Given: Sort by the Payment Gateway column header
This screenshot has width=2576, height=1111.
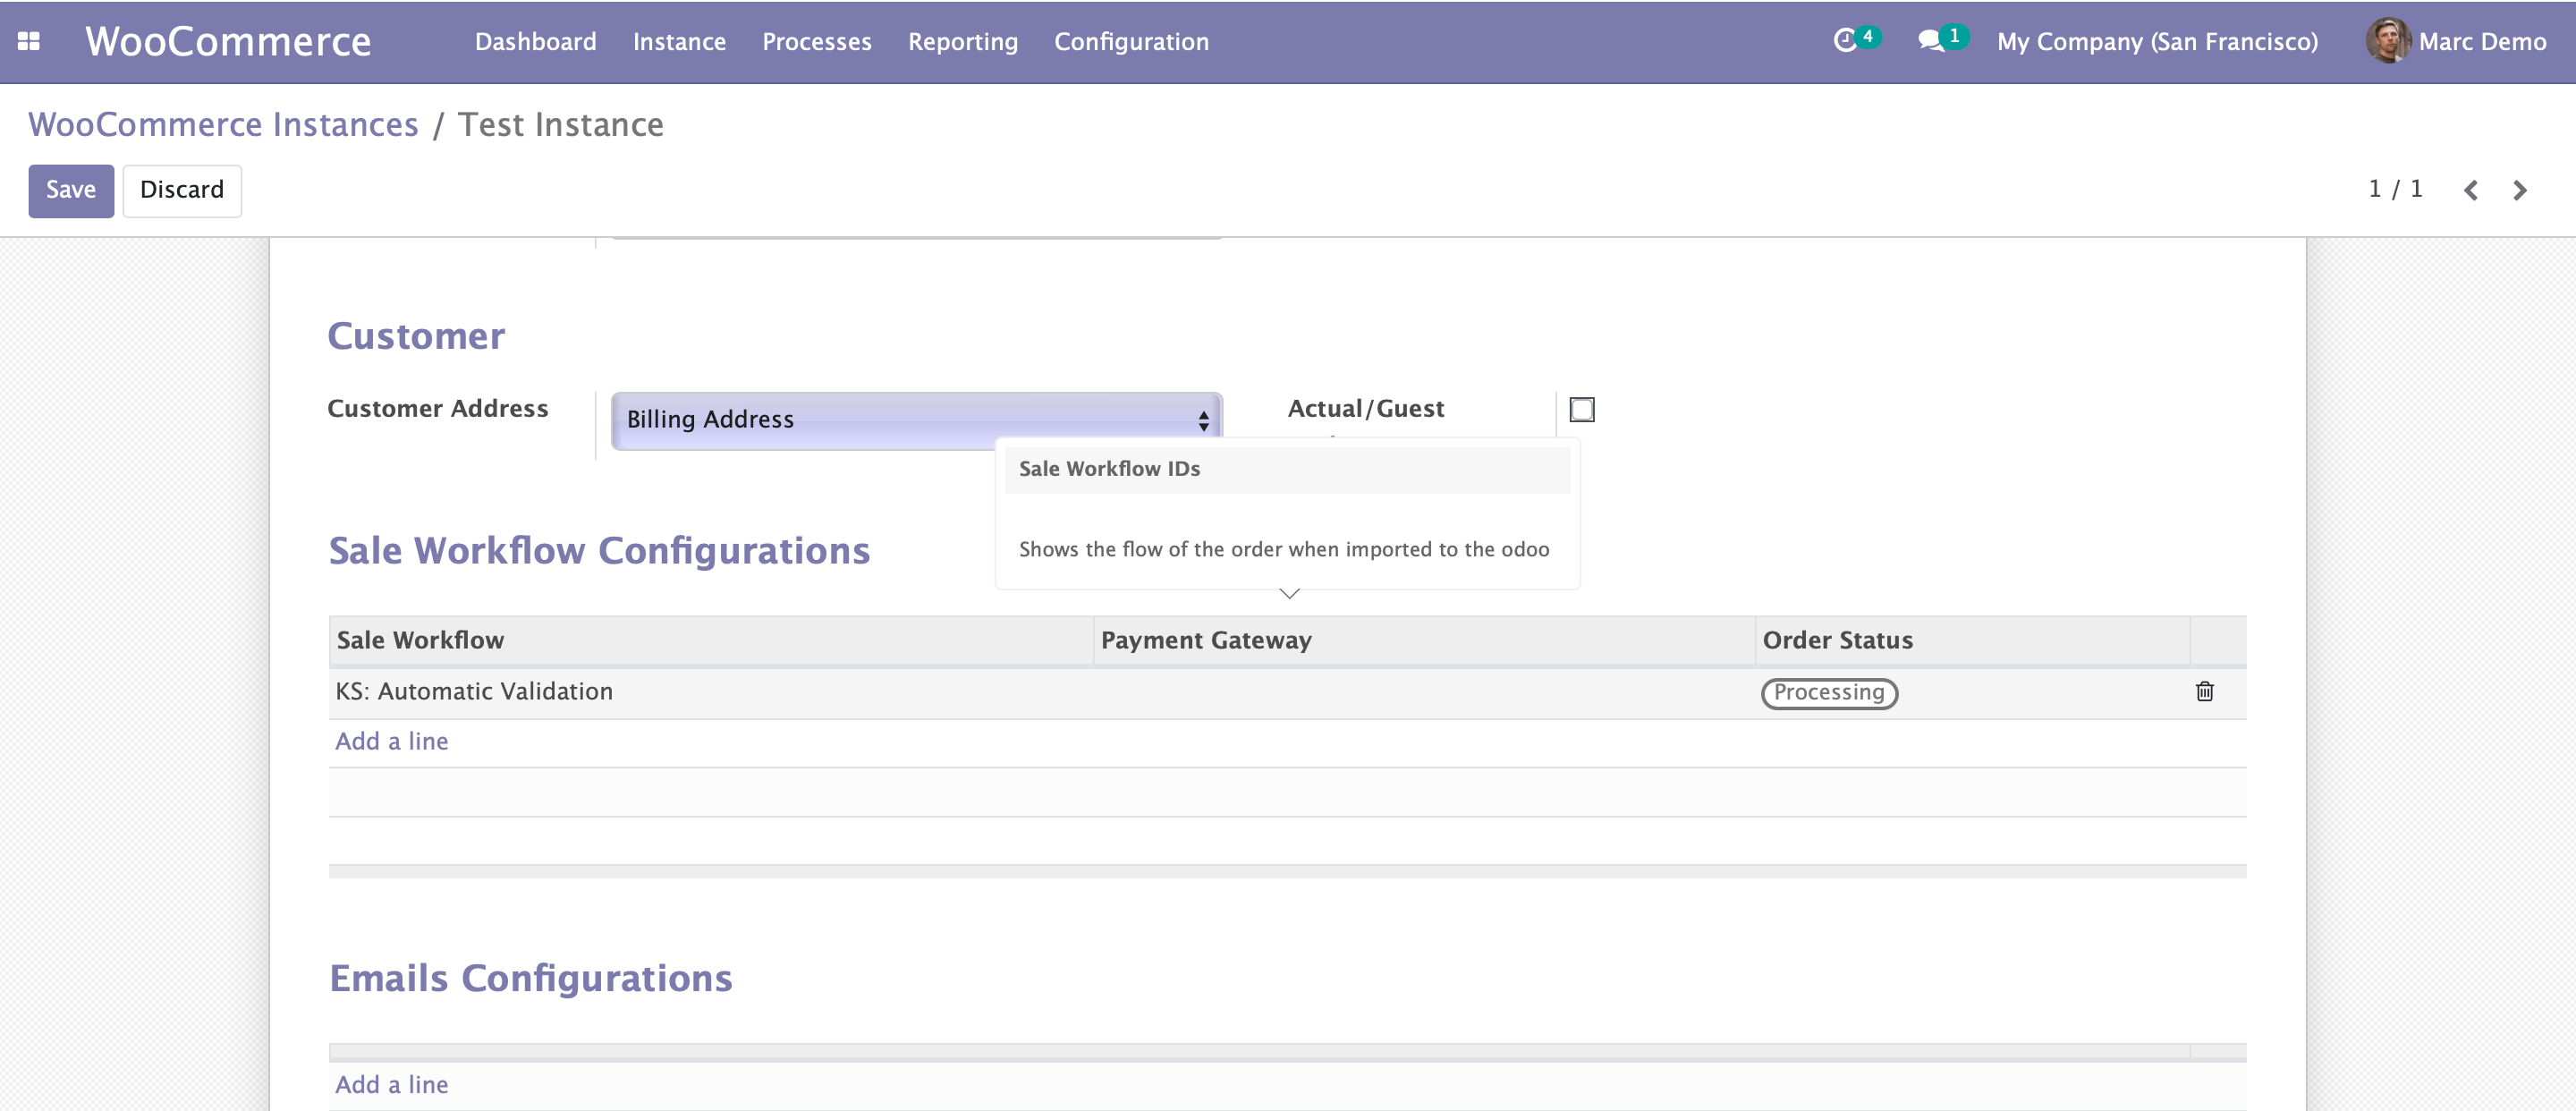Looking at the screenshot, I should [1205, 640].
